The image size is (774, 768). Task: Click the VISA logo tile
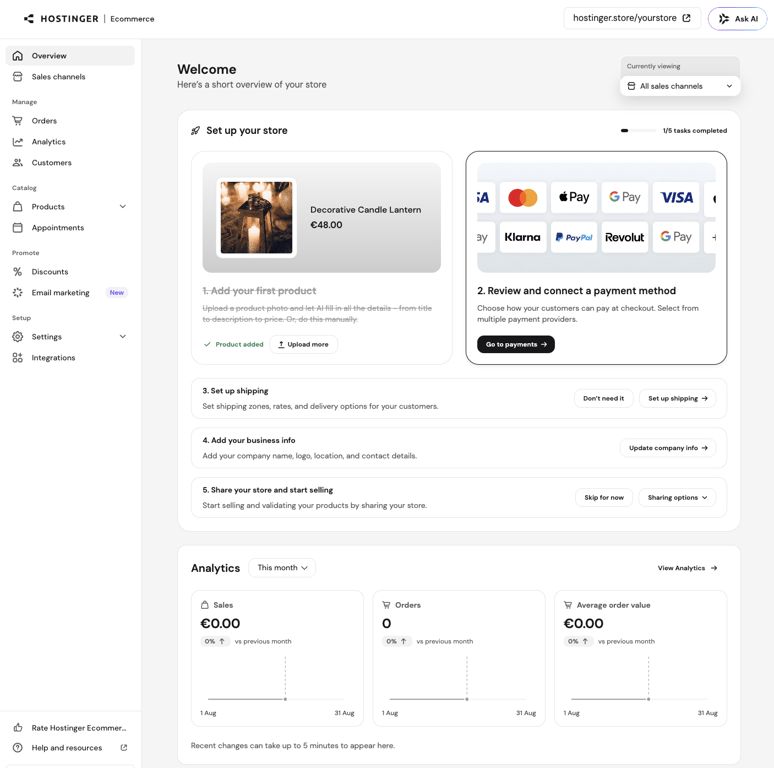coord(676,197)
